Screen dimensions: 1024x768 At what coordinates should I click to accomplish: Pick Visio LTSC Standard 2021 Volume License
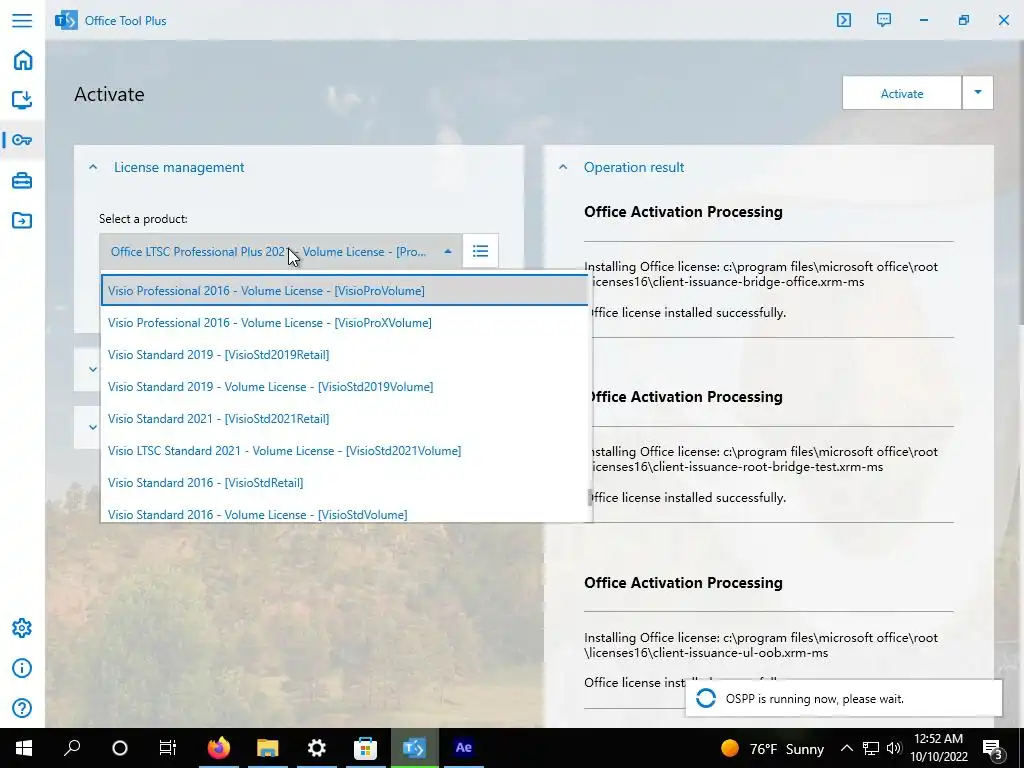tap(345, 451)
